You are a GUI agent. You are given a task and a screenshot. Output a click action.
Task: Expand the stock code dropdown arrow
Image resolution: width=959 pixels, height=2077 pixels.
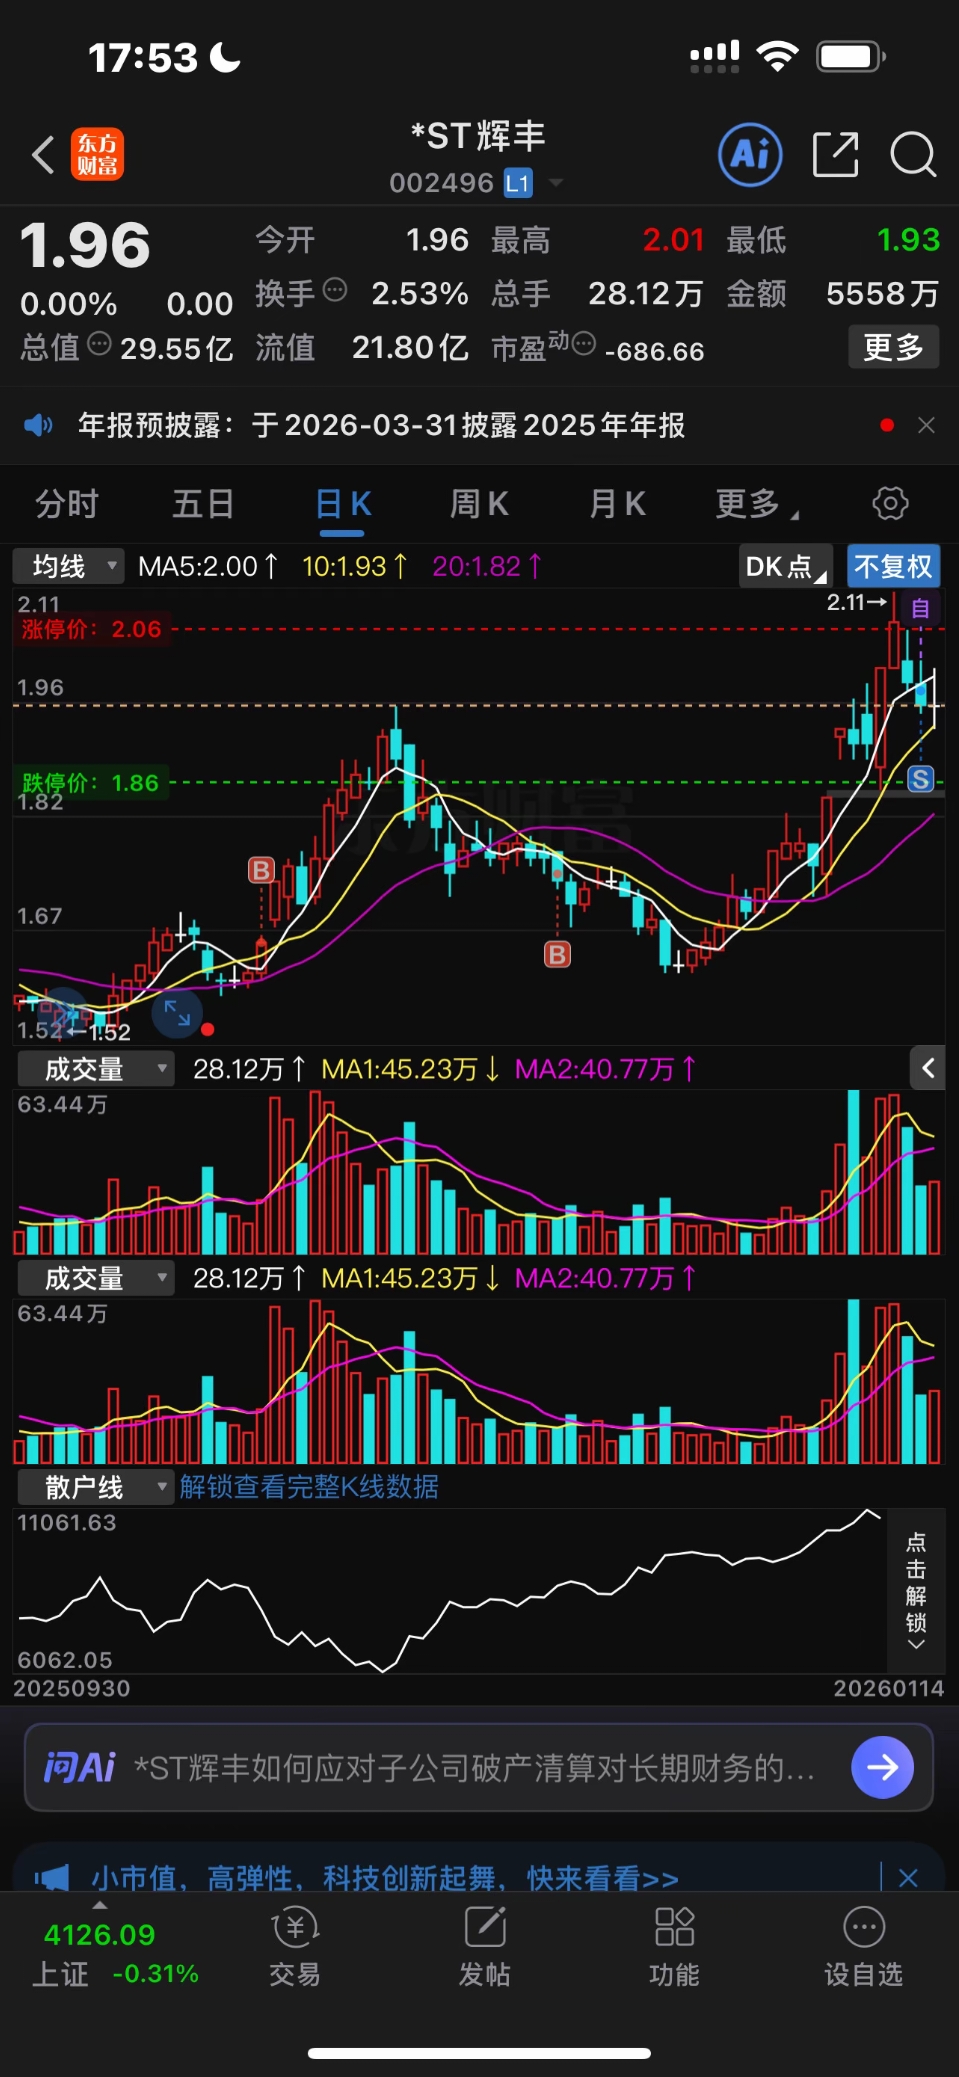pyautogui.click(x=555, y=183)
